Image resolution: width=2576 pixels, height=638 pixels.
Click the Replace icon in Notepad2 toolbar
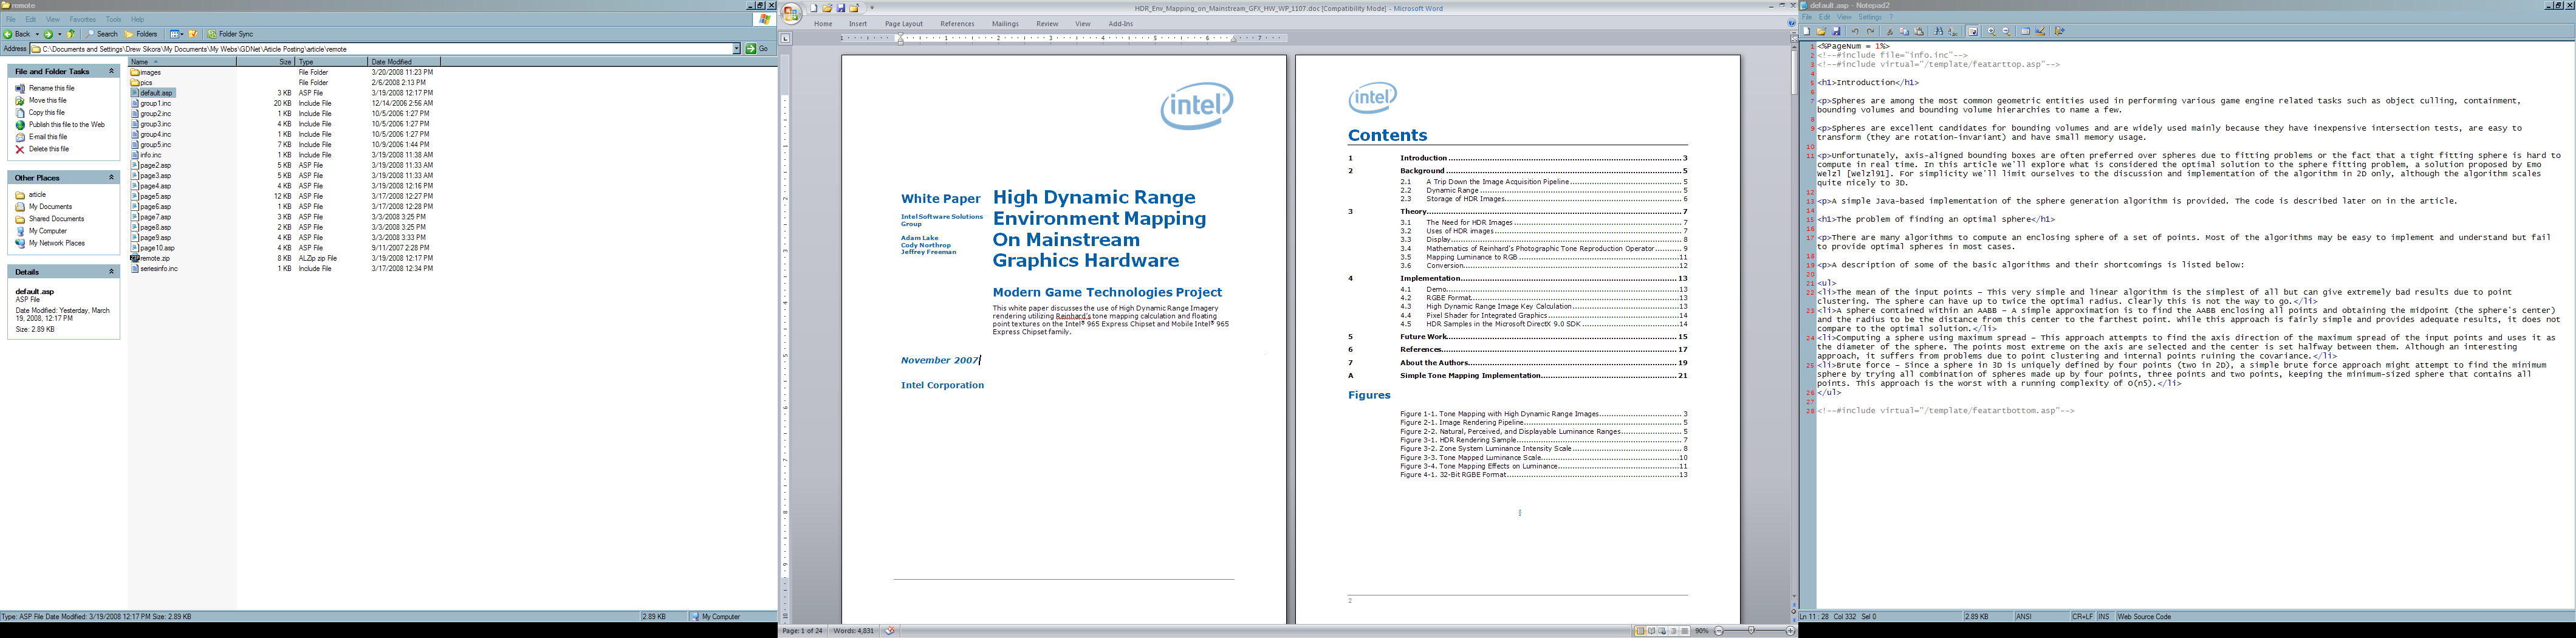tap(1953, 32)
